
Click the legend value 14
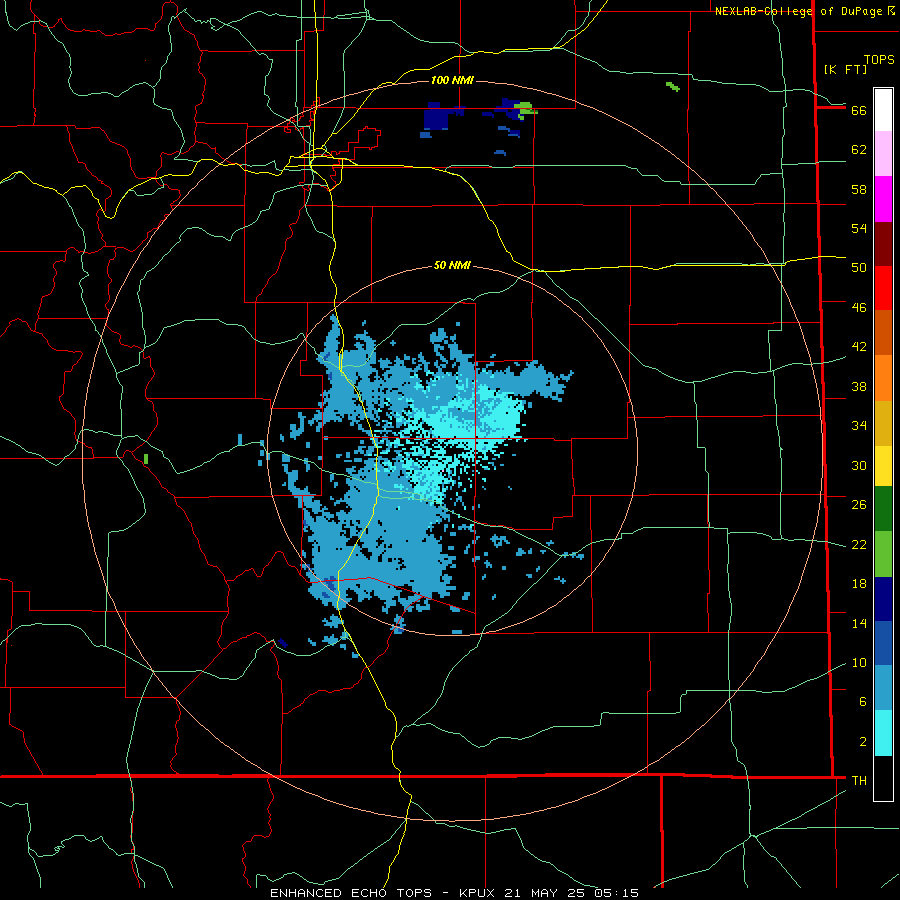(859, 623)
